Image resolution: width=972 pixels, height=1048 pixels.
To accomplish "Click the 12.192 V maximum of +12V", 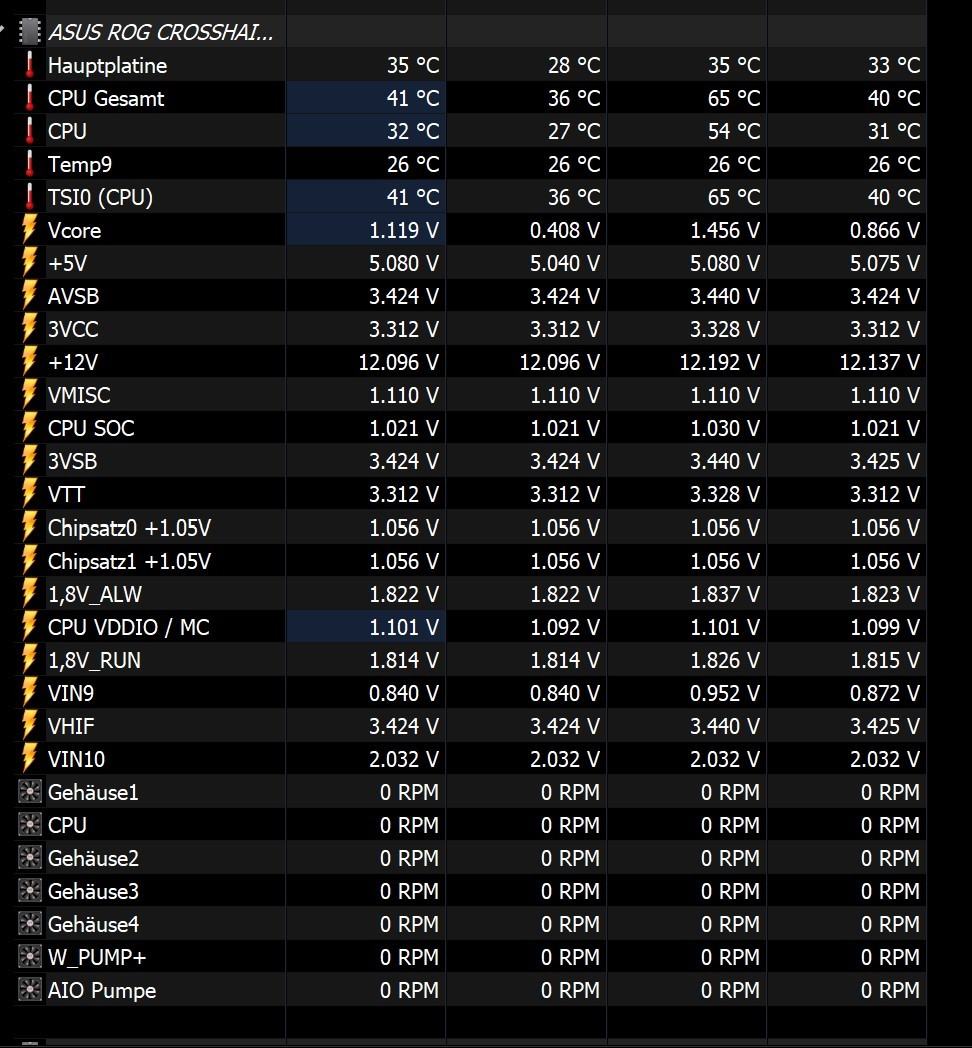I will coord(719,362).
